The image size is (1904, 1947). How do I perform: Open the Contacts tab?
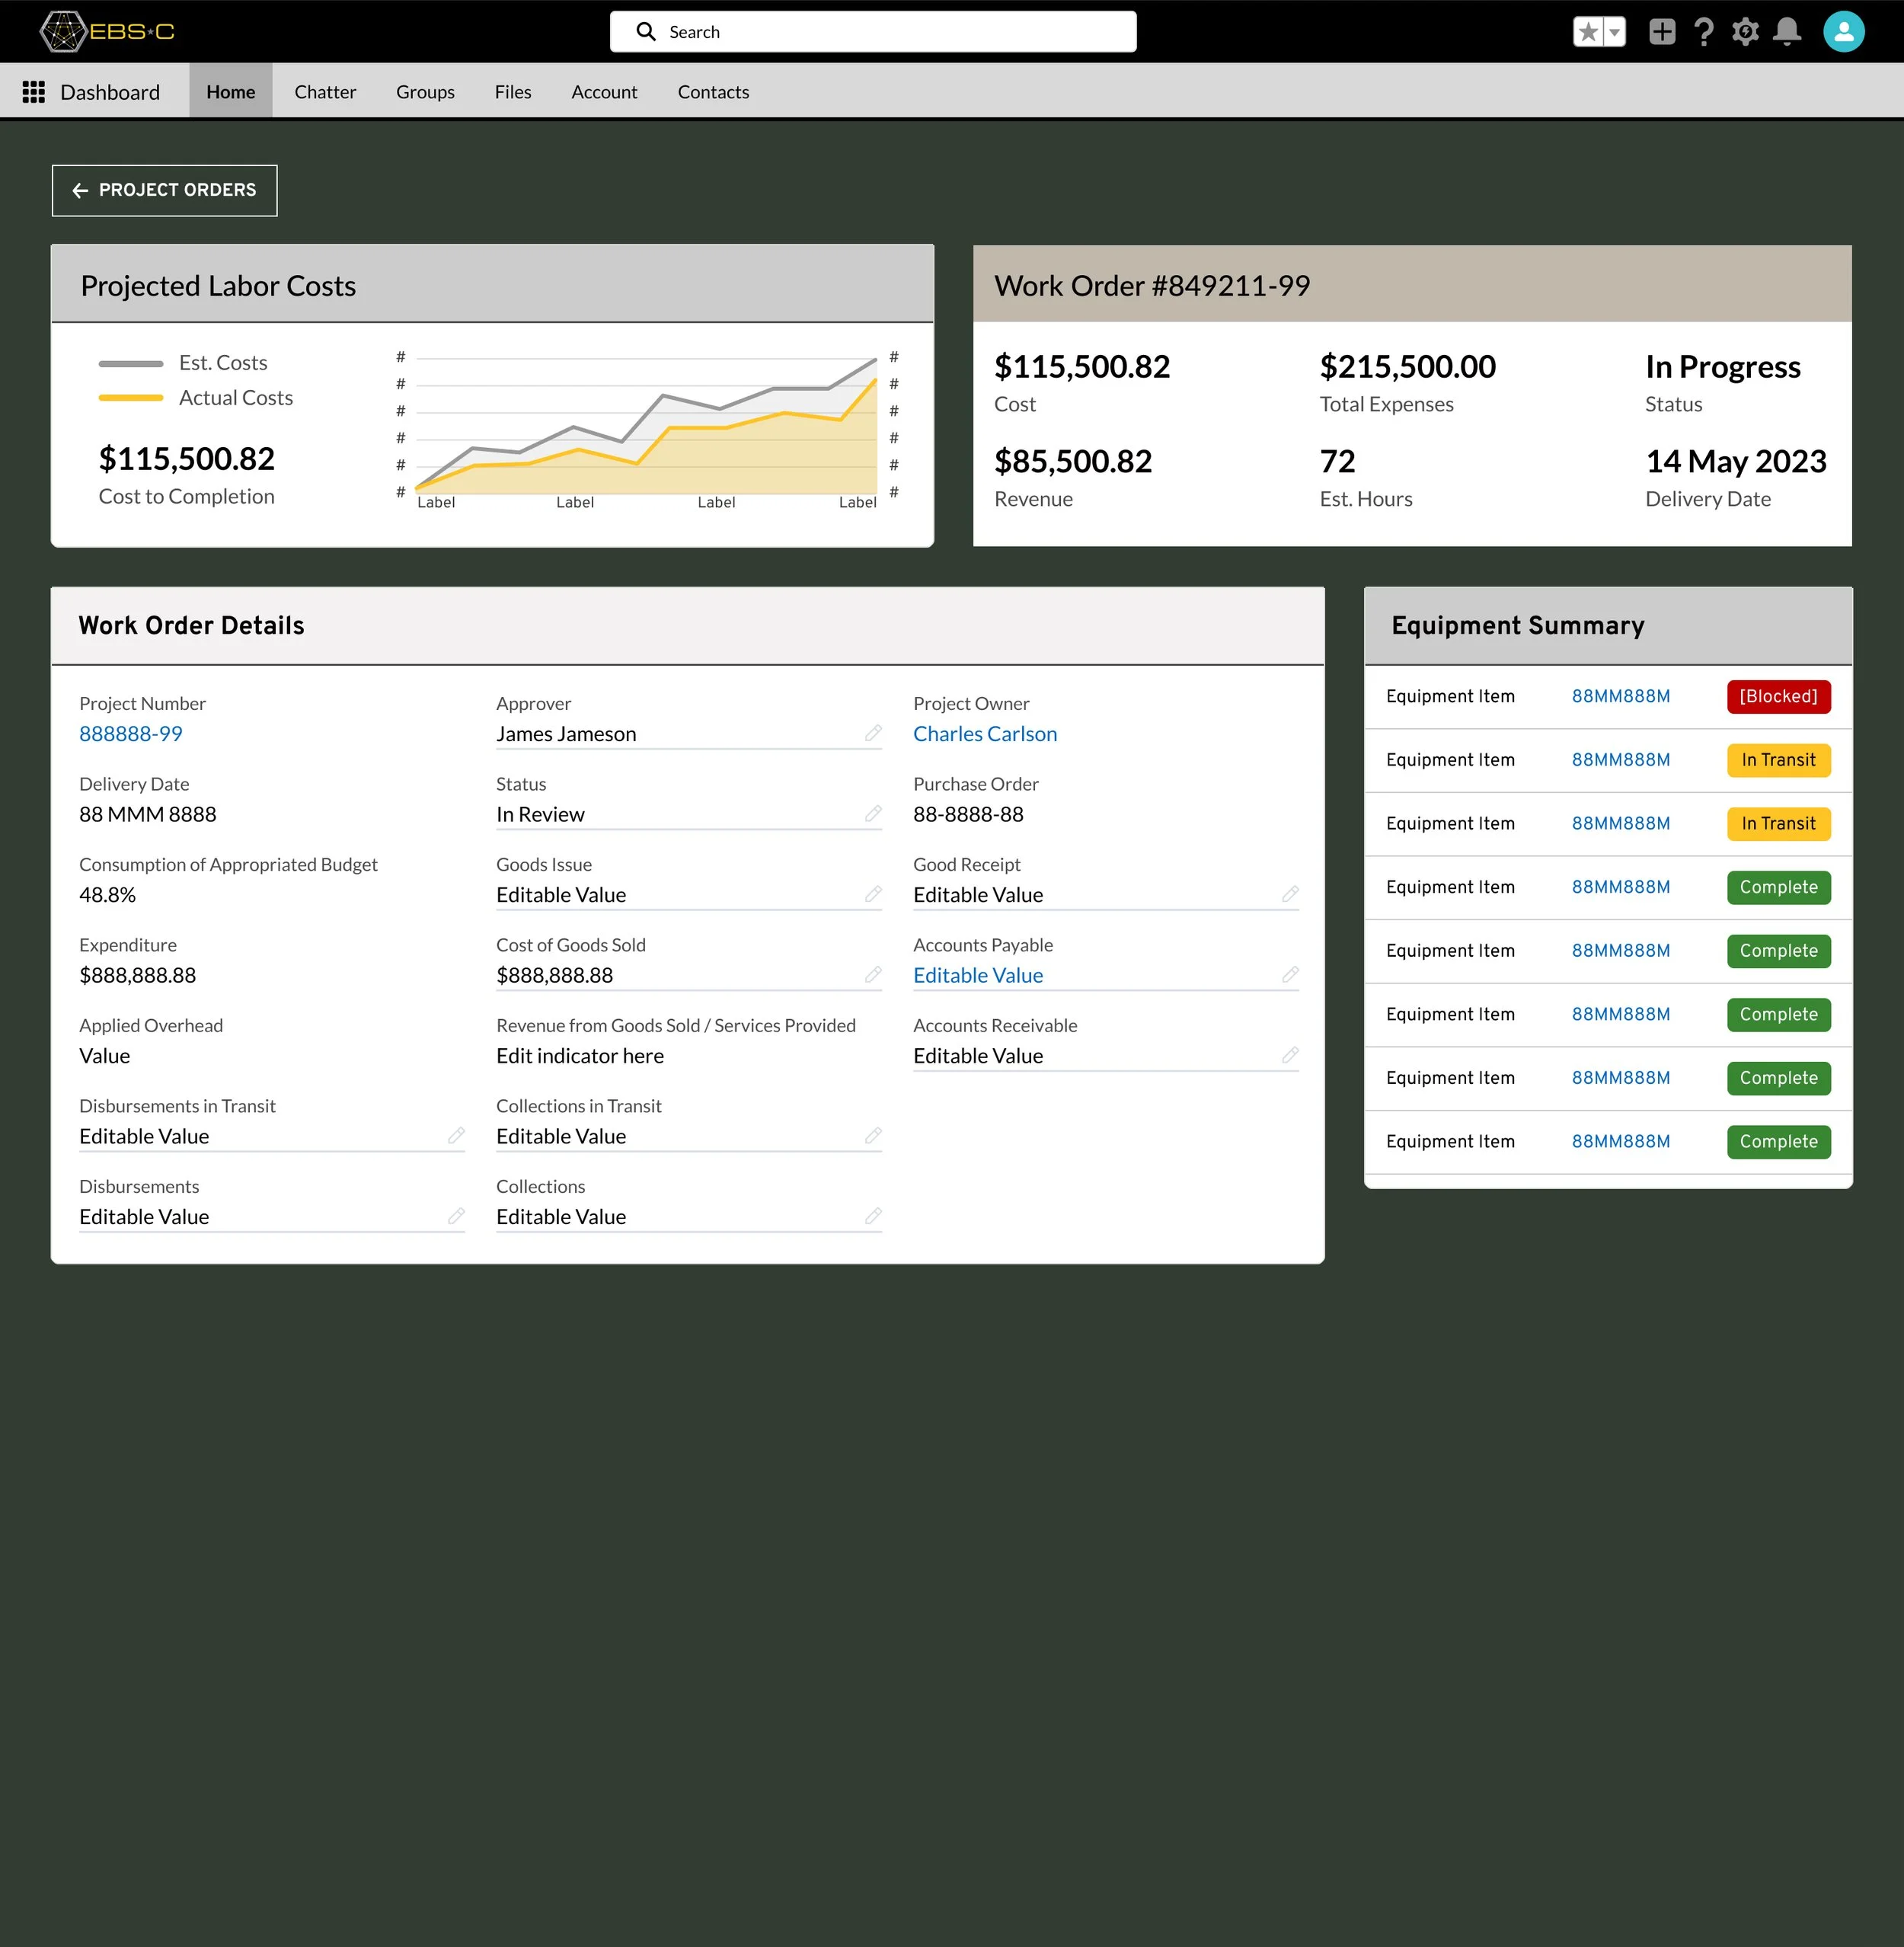[x=713, y=92]
